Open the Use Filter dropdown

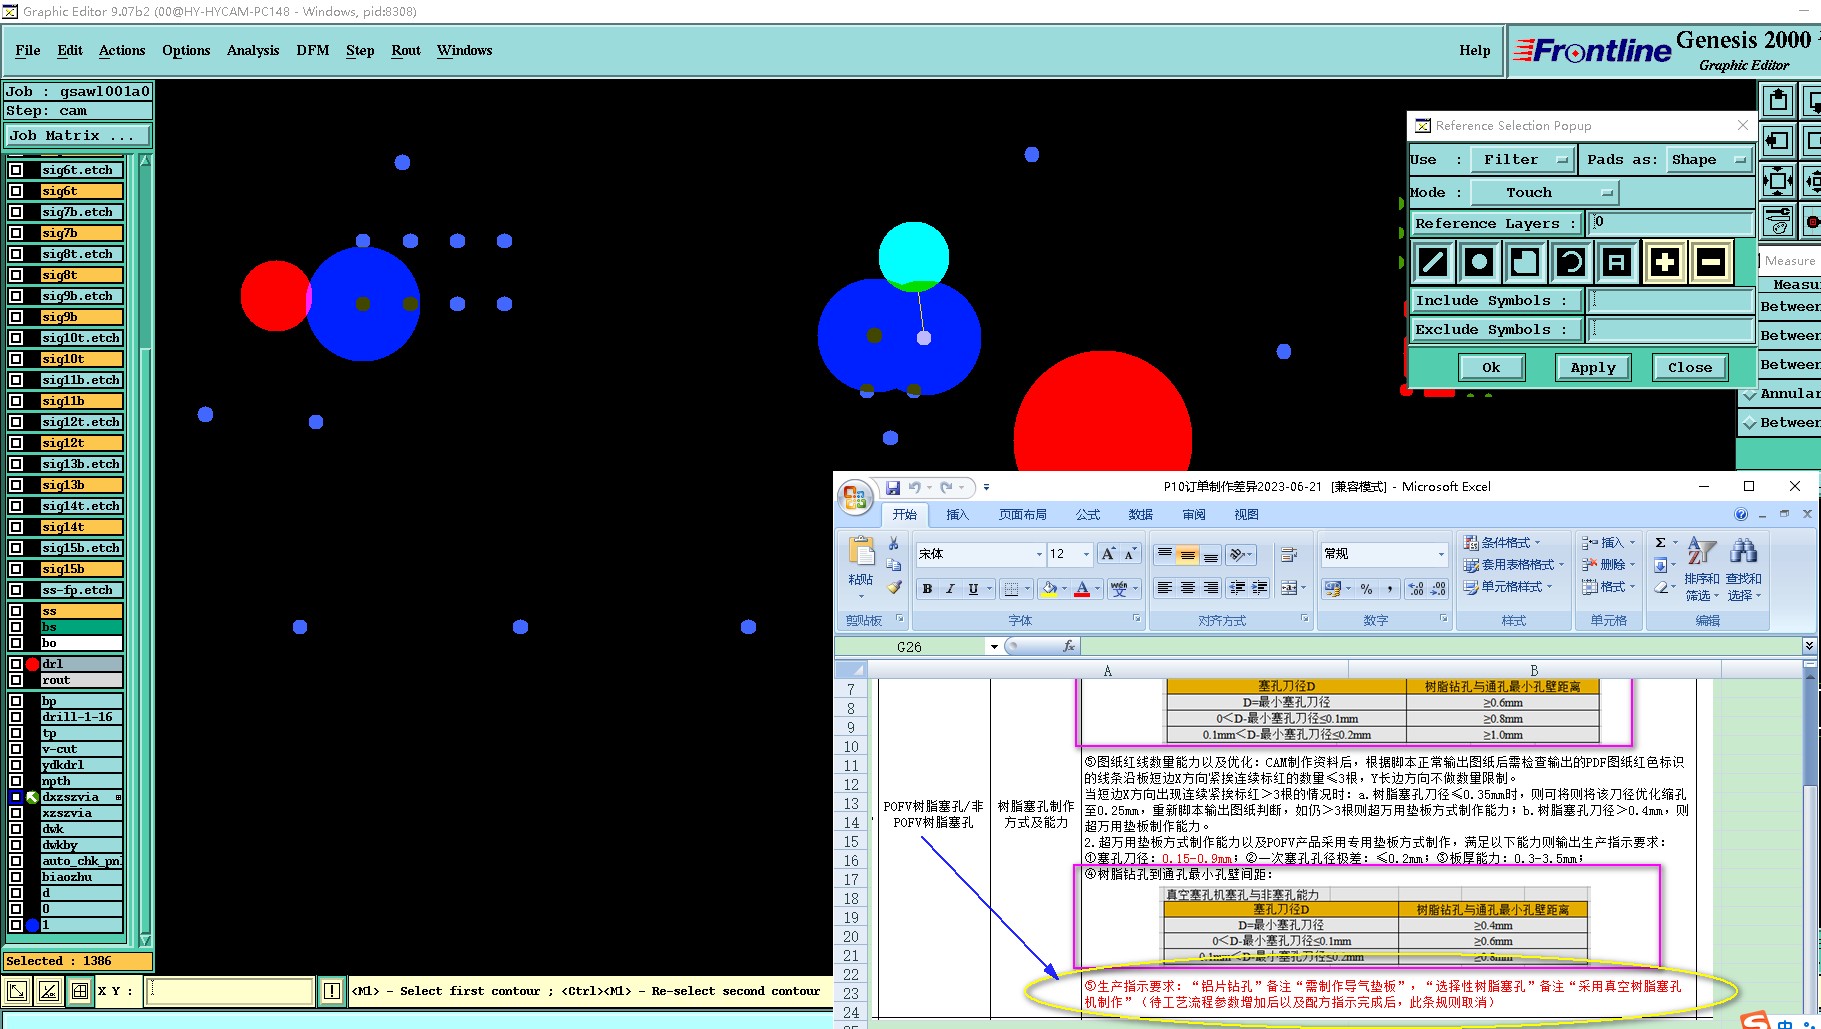(x=1522, y=159)
